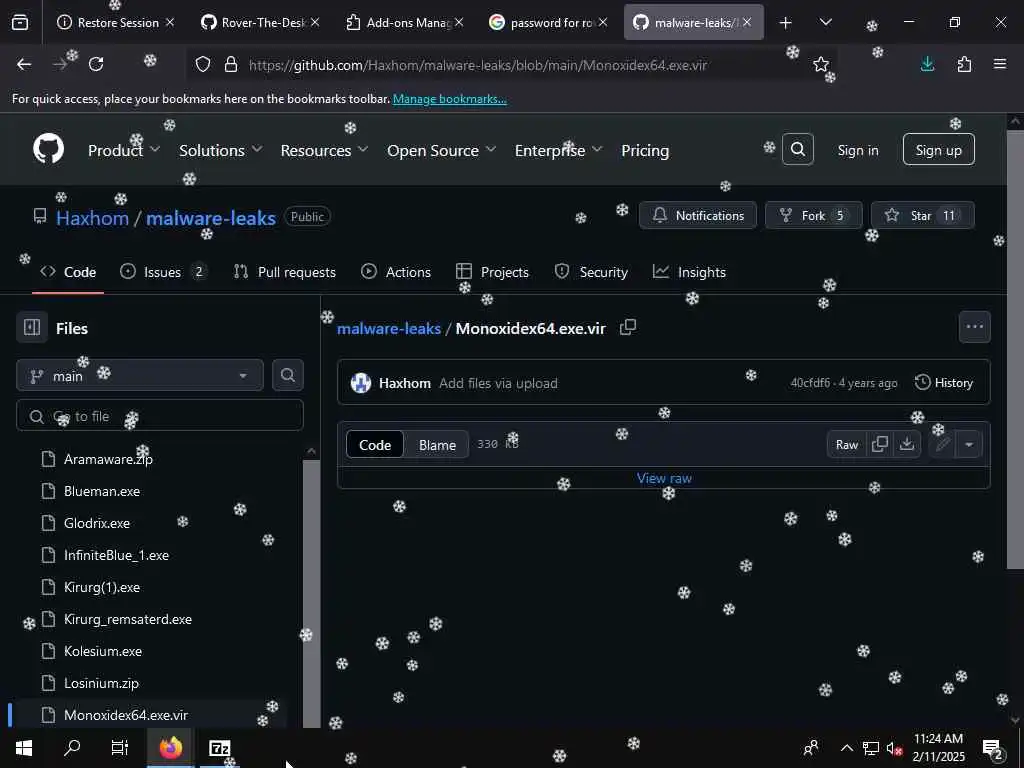Select Kolesium.exe in the file tree

coord(103,651)
